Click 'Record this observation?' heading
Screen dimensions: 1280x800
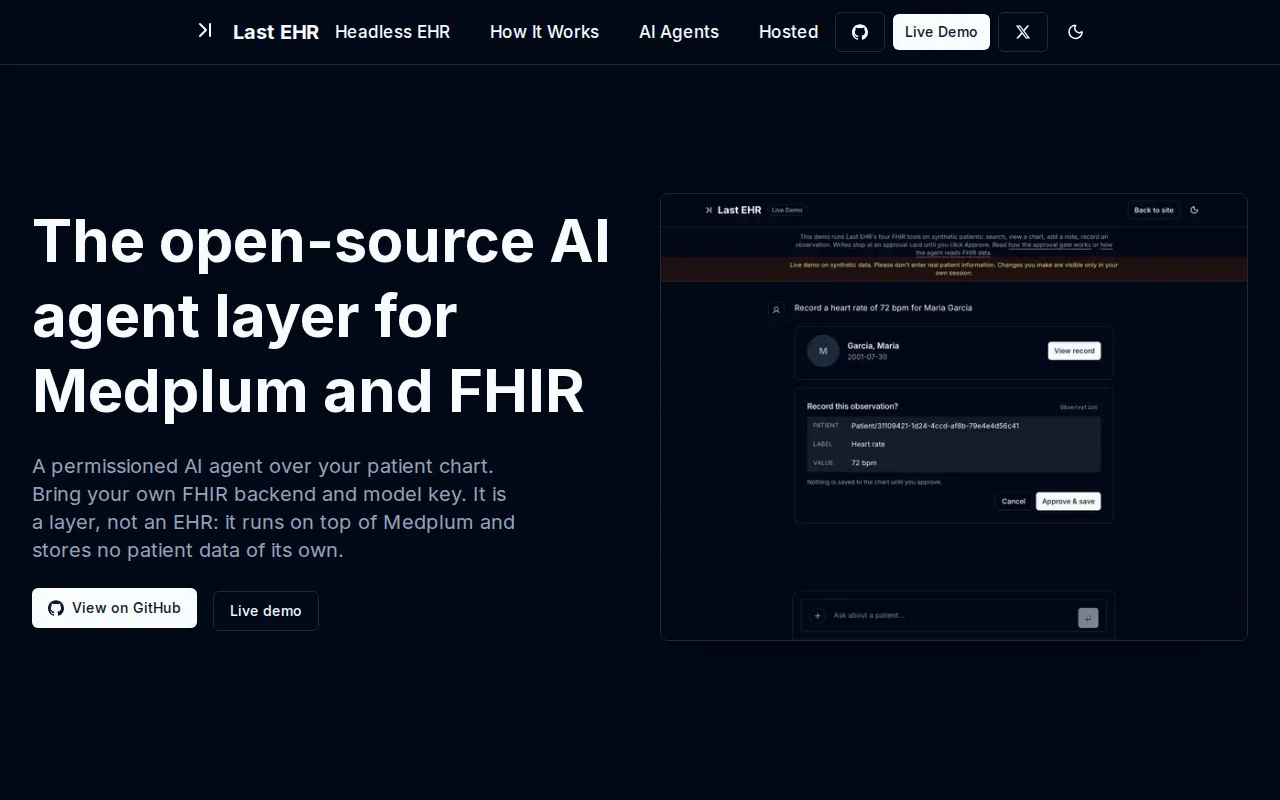pyautogui.click(x=852, y=407)
